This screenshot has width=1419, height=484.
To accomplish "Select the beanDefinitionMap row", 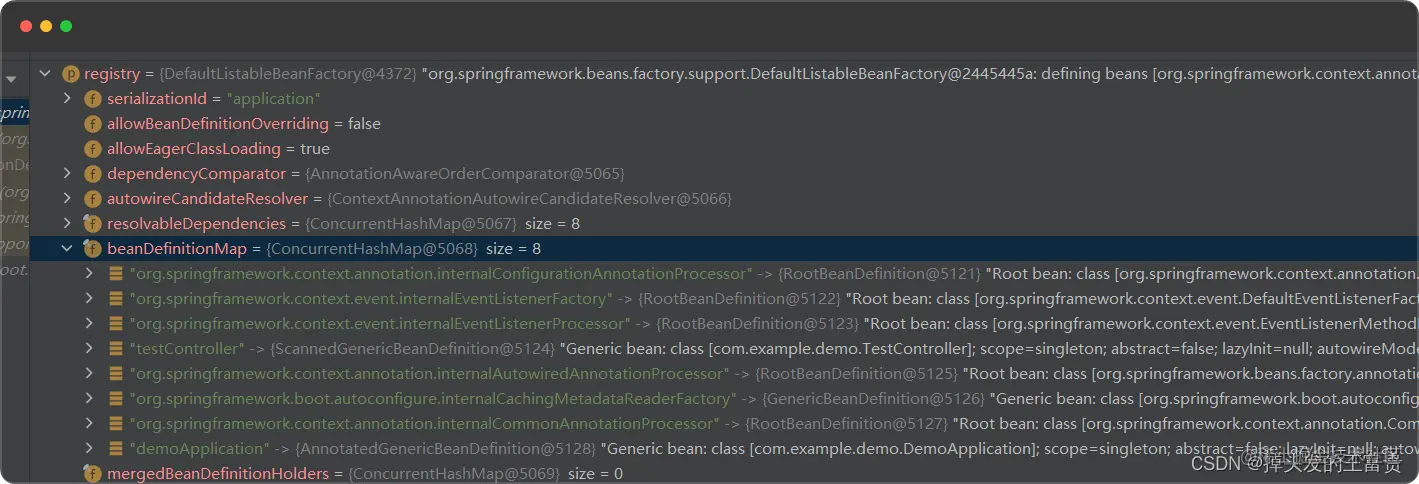I will (x=724, y=249).
